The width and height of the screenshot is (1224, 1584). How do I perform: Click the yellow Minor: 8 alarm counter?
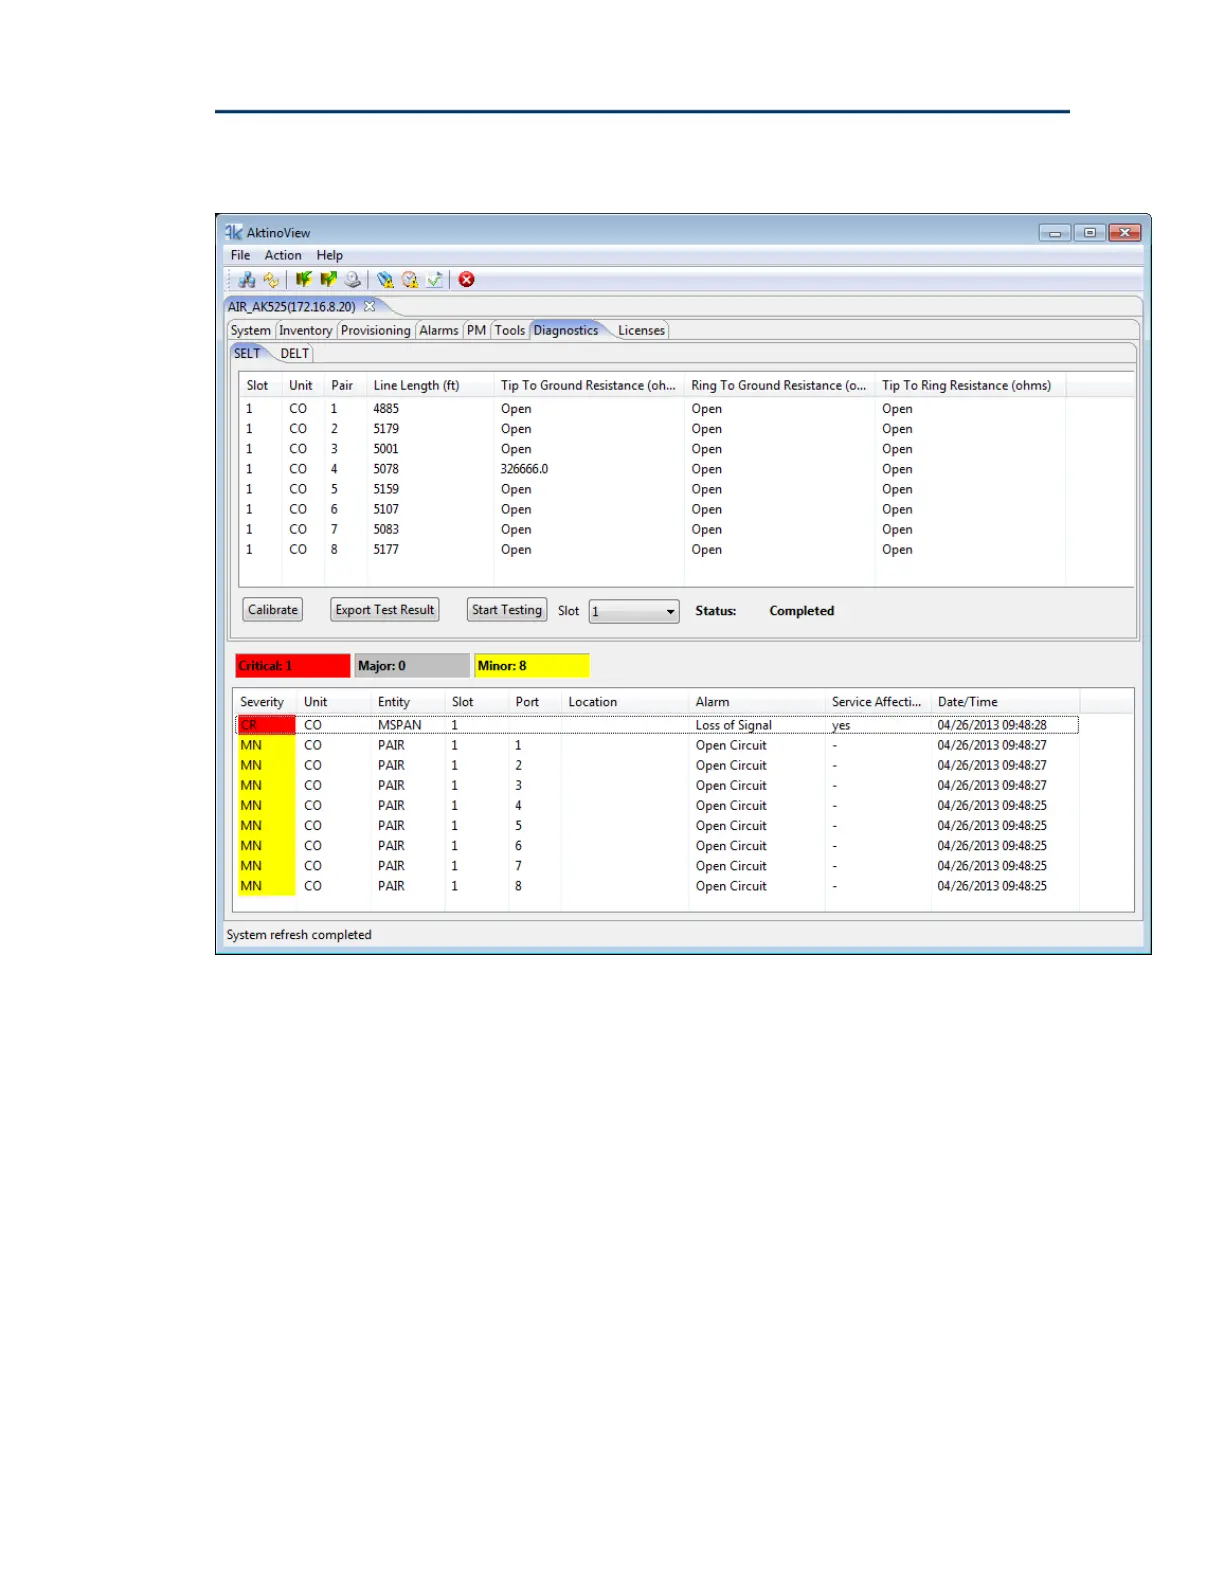pos(532,666)
